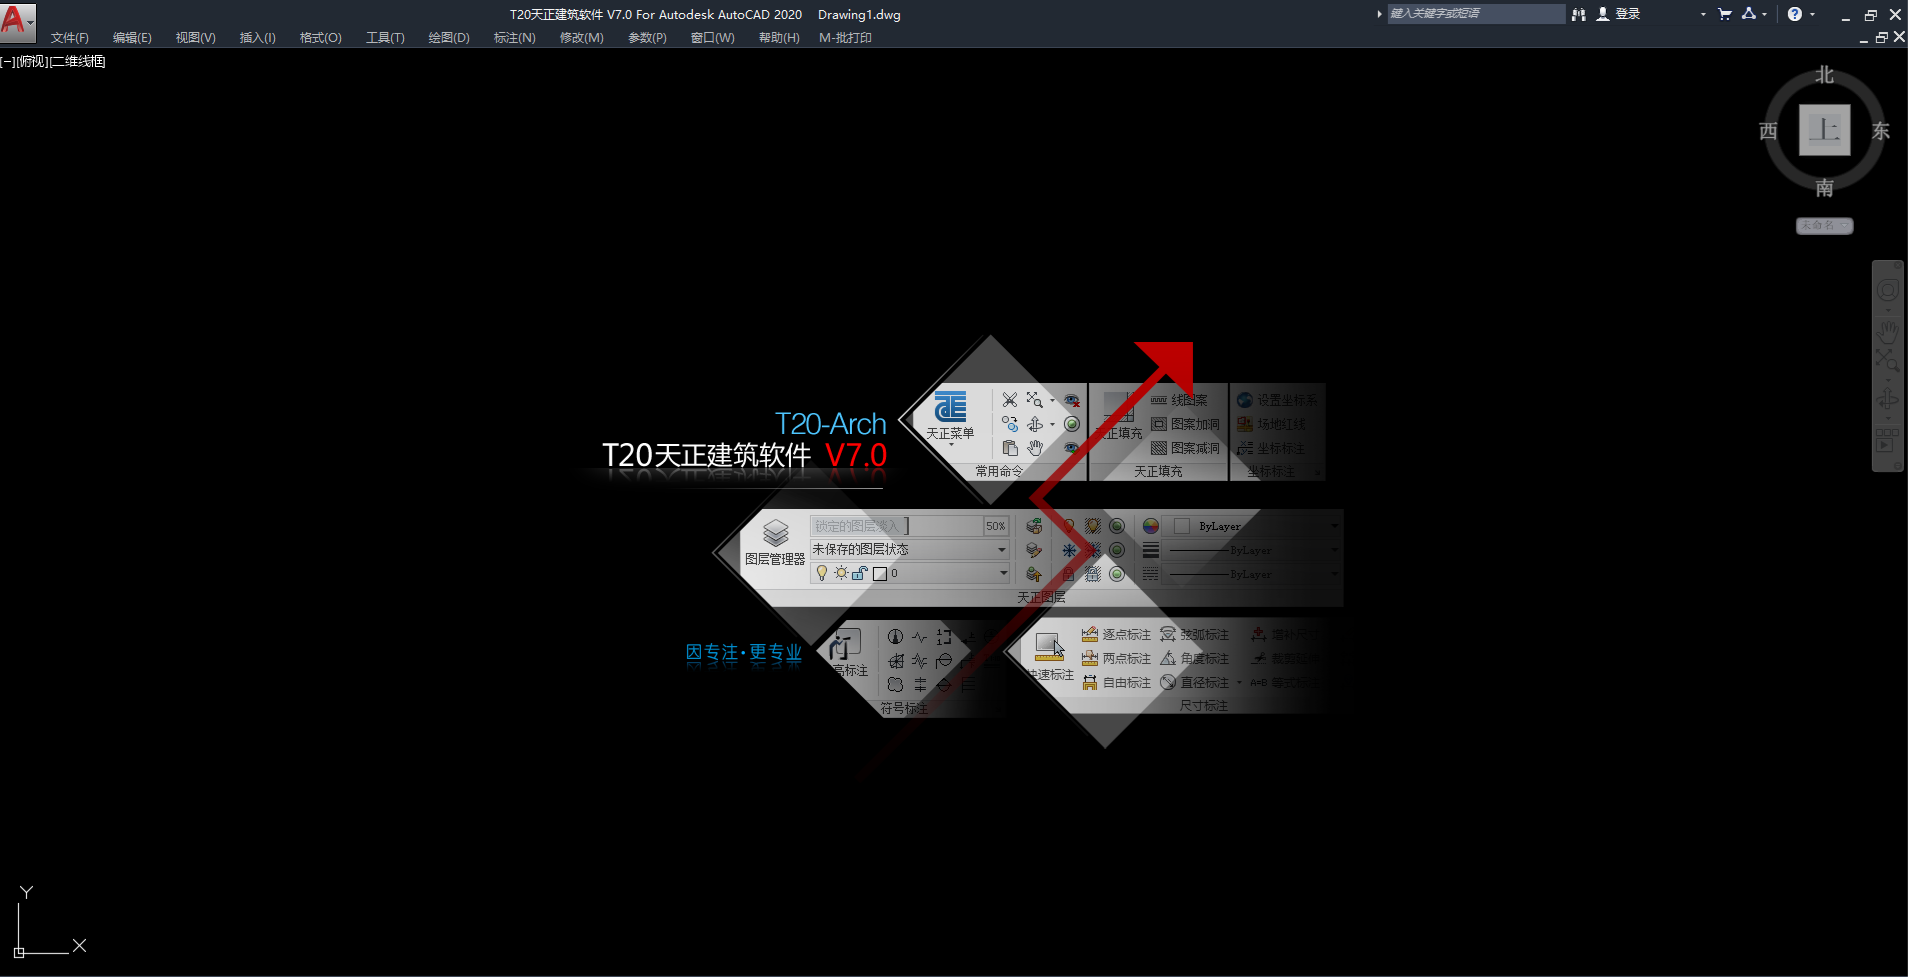
Task: Open the dropdown arrow beside 登录
Action: [1703, 14]
